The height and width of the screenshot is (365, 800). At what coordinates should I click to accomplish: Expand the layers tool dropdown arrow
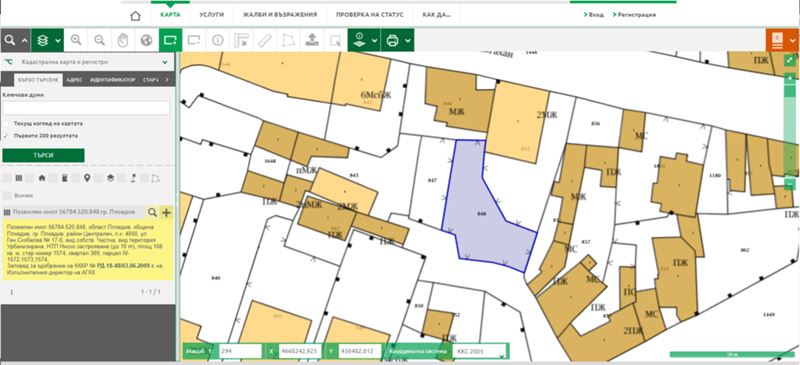58,41
